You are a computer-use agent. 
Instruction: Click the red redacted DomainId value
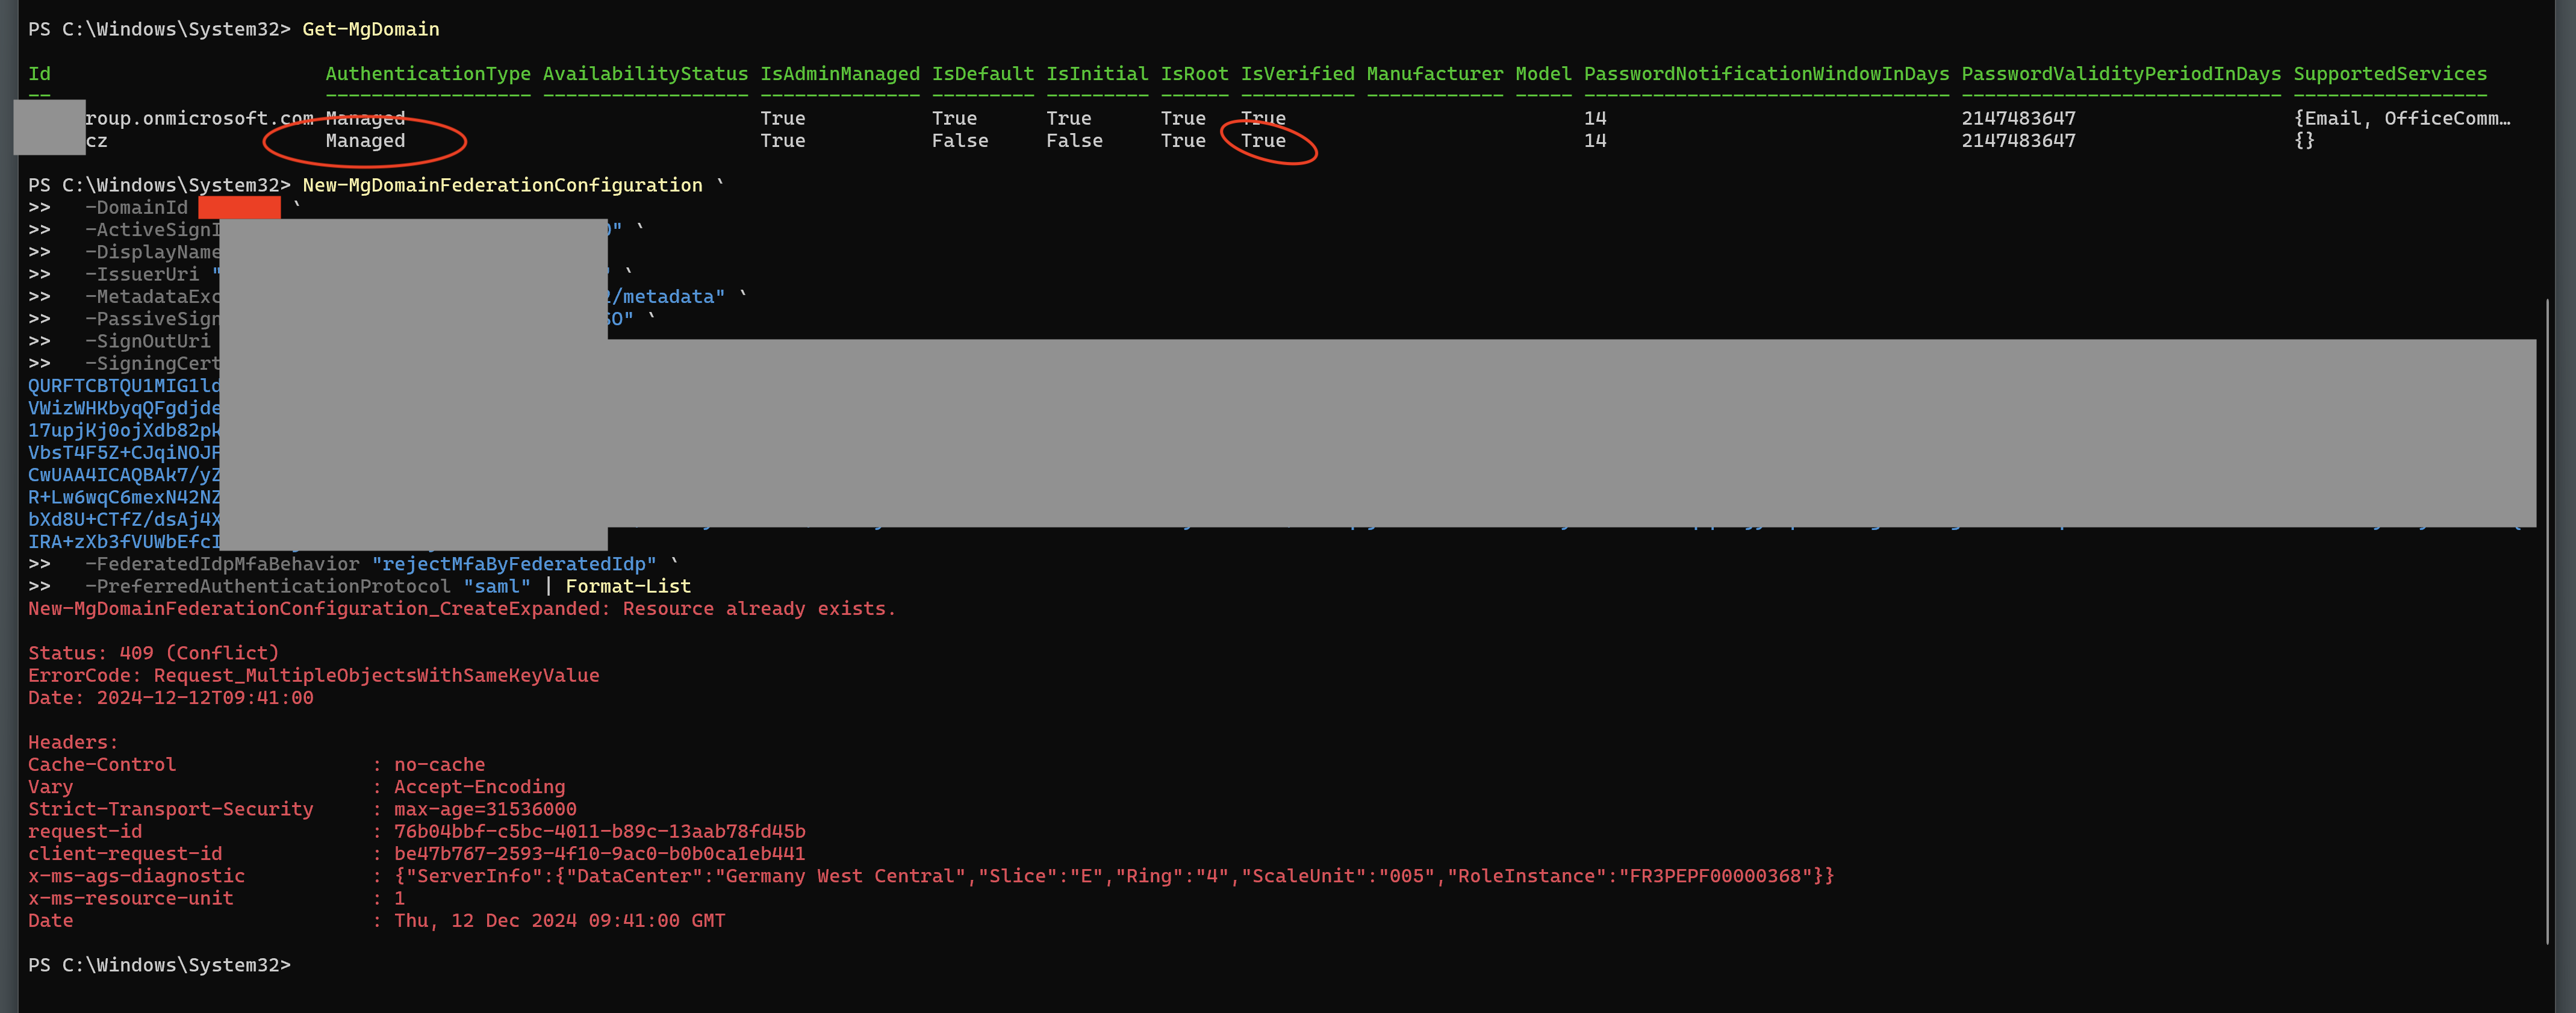(x=239, y=207)
